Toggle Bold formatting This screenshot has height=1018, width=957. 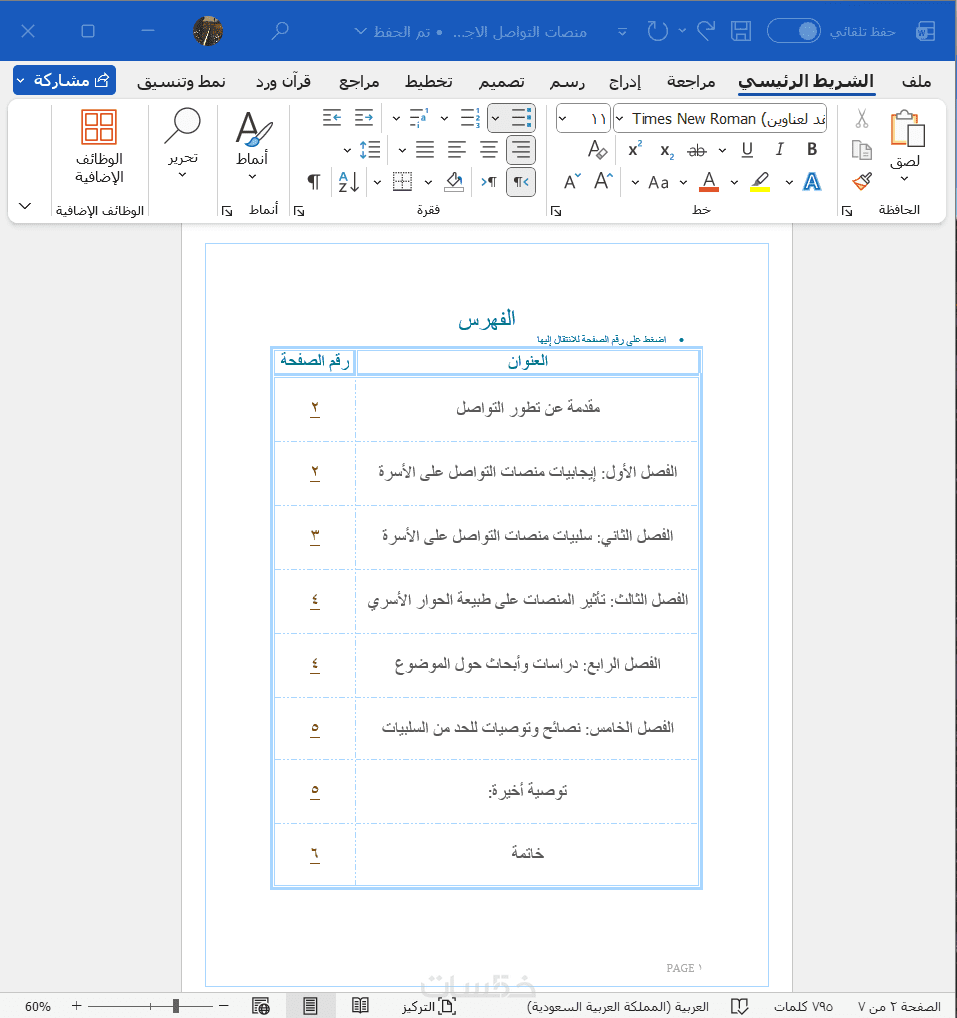point(812,150)
